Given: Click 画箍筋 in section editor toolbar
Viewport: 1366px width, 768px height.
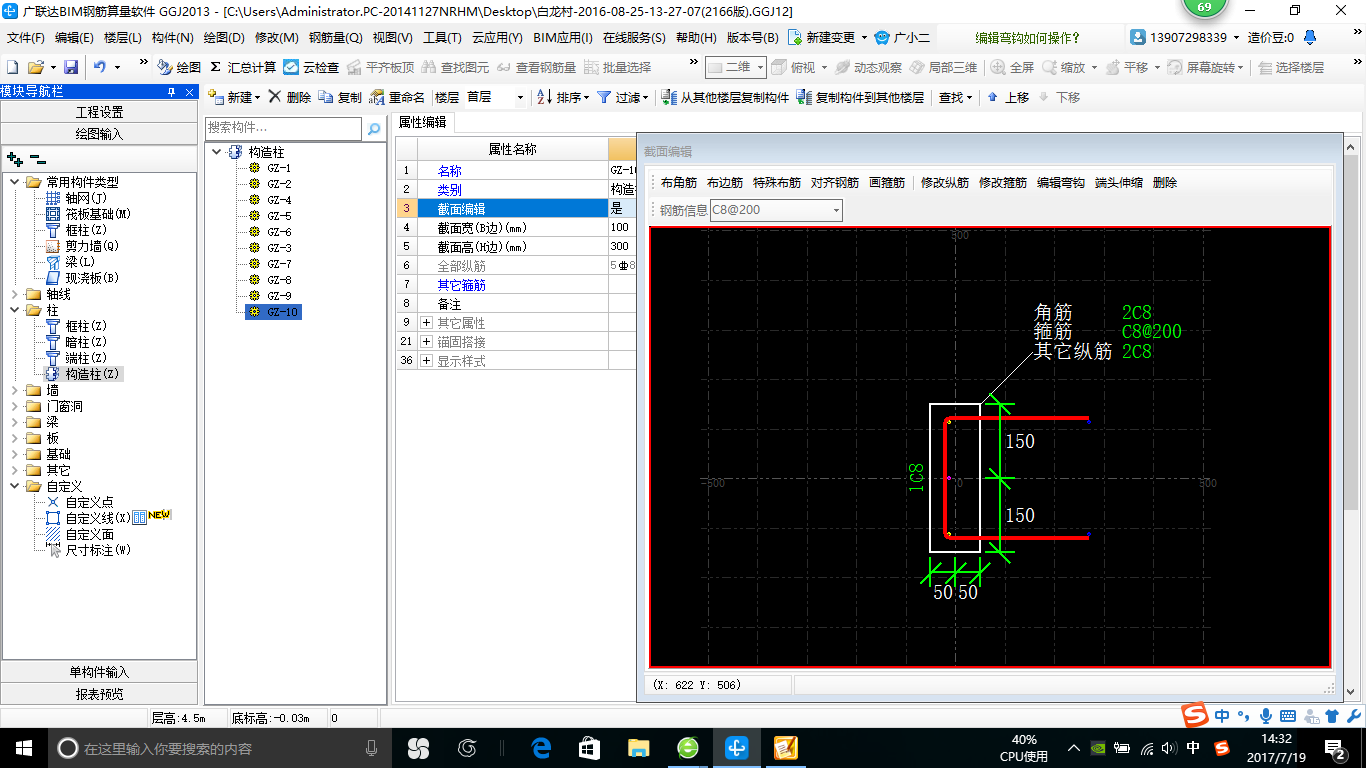Looking at the screenshot, I should tap(887, 183).
